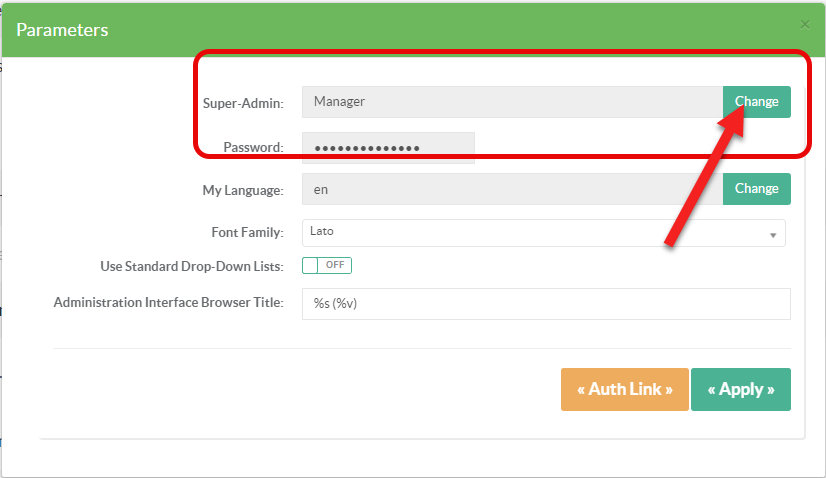Image resolution: width=826 pixels, height=478 pixels.
Task: Close the Parameters dialog
Action: click(x=805, y=24)
